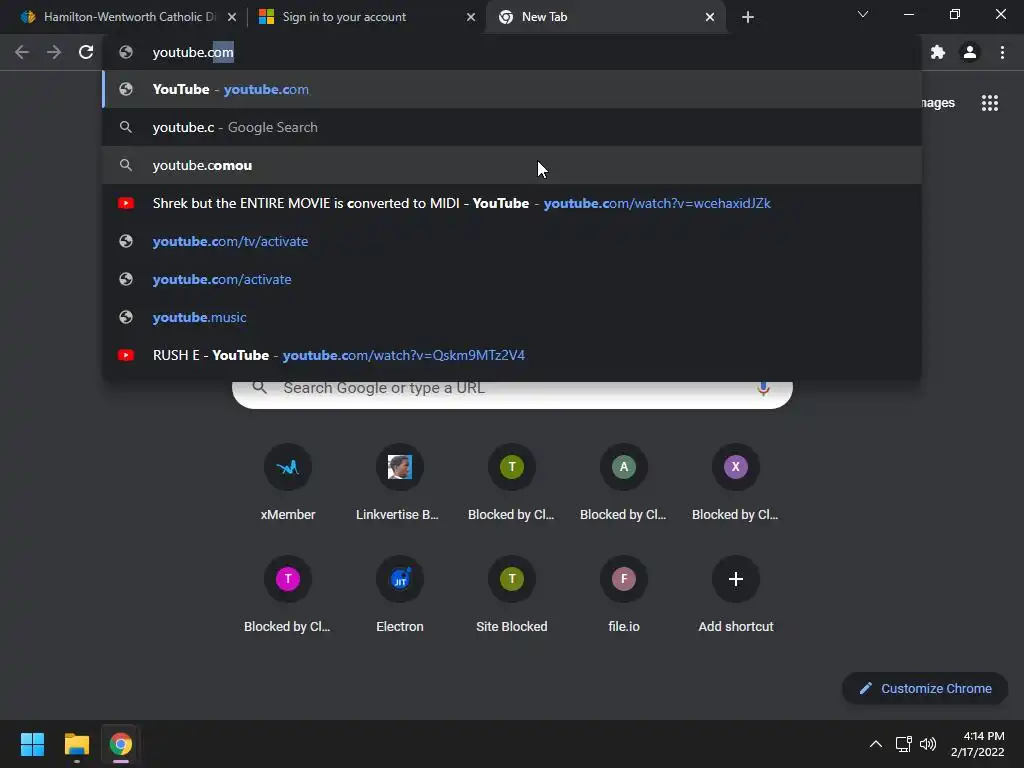Screen dimensions: 1024x768
Task: Open the green T Blocked by Cl... shortcut
Action: pyautogui.click(x=512, y=483)
